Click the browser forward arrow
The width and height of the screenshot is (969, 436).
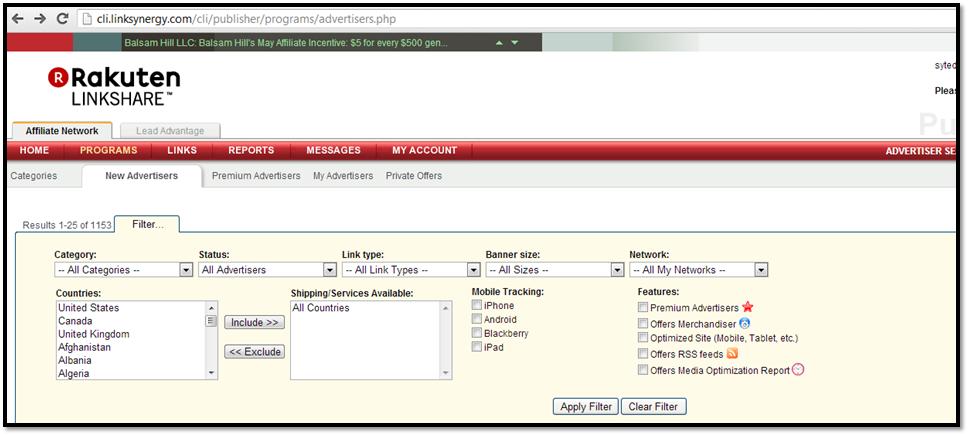[40, 19]
